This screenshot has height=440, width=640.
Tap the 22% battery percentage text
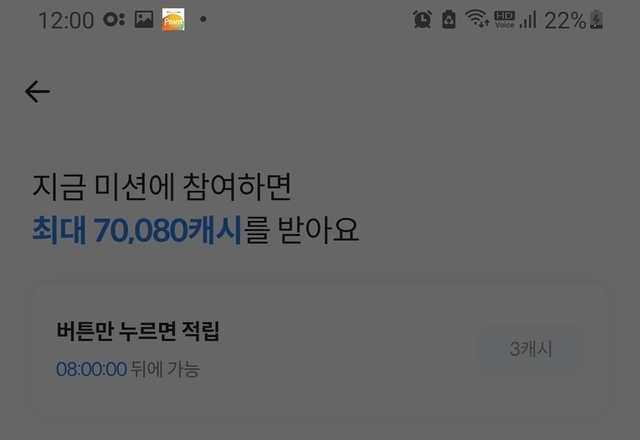pyautogui.click(x=565, y=20)
